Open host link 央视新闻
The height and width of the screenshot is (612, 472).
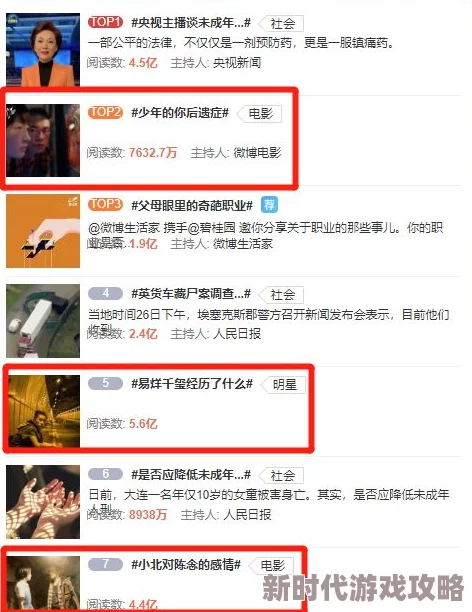click(237, 62)
